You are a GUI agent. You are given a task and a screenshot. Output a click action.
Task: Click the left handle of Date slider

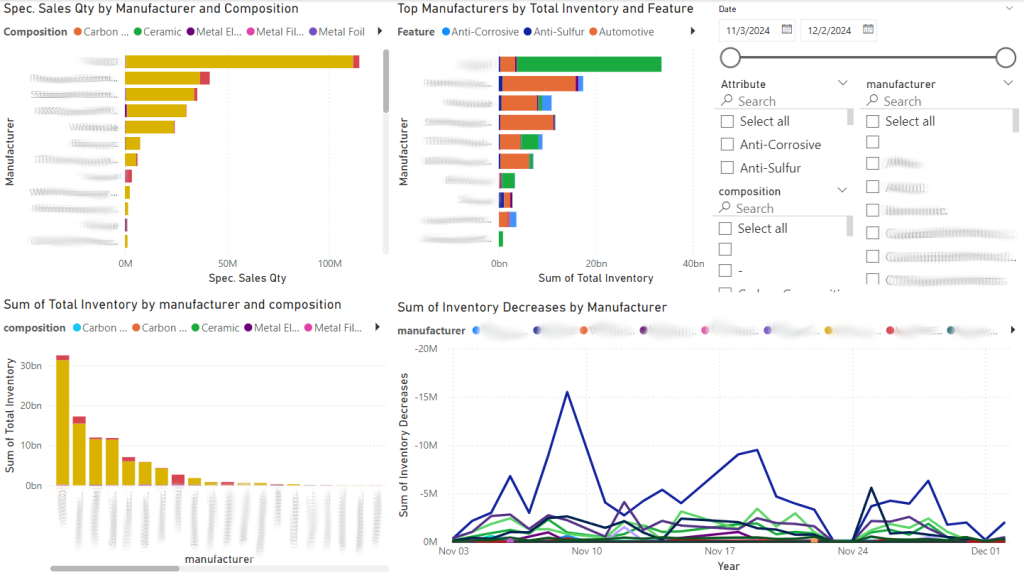[731, 57]
